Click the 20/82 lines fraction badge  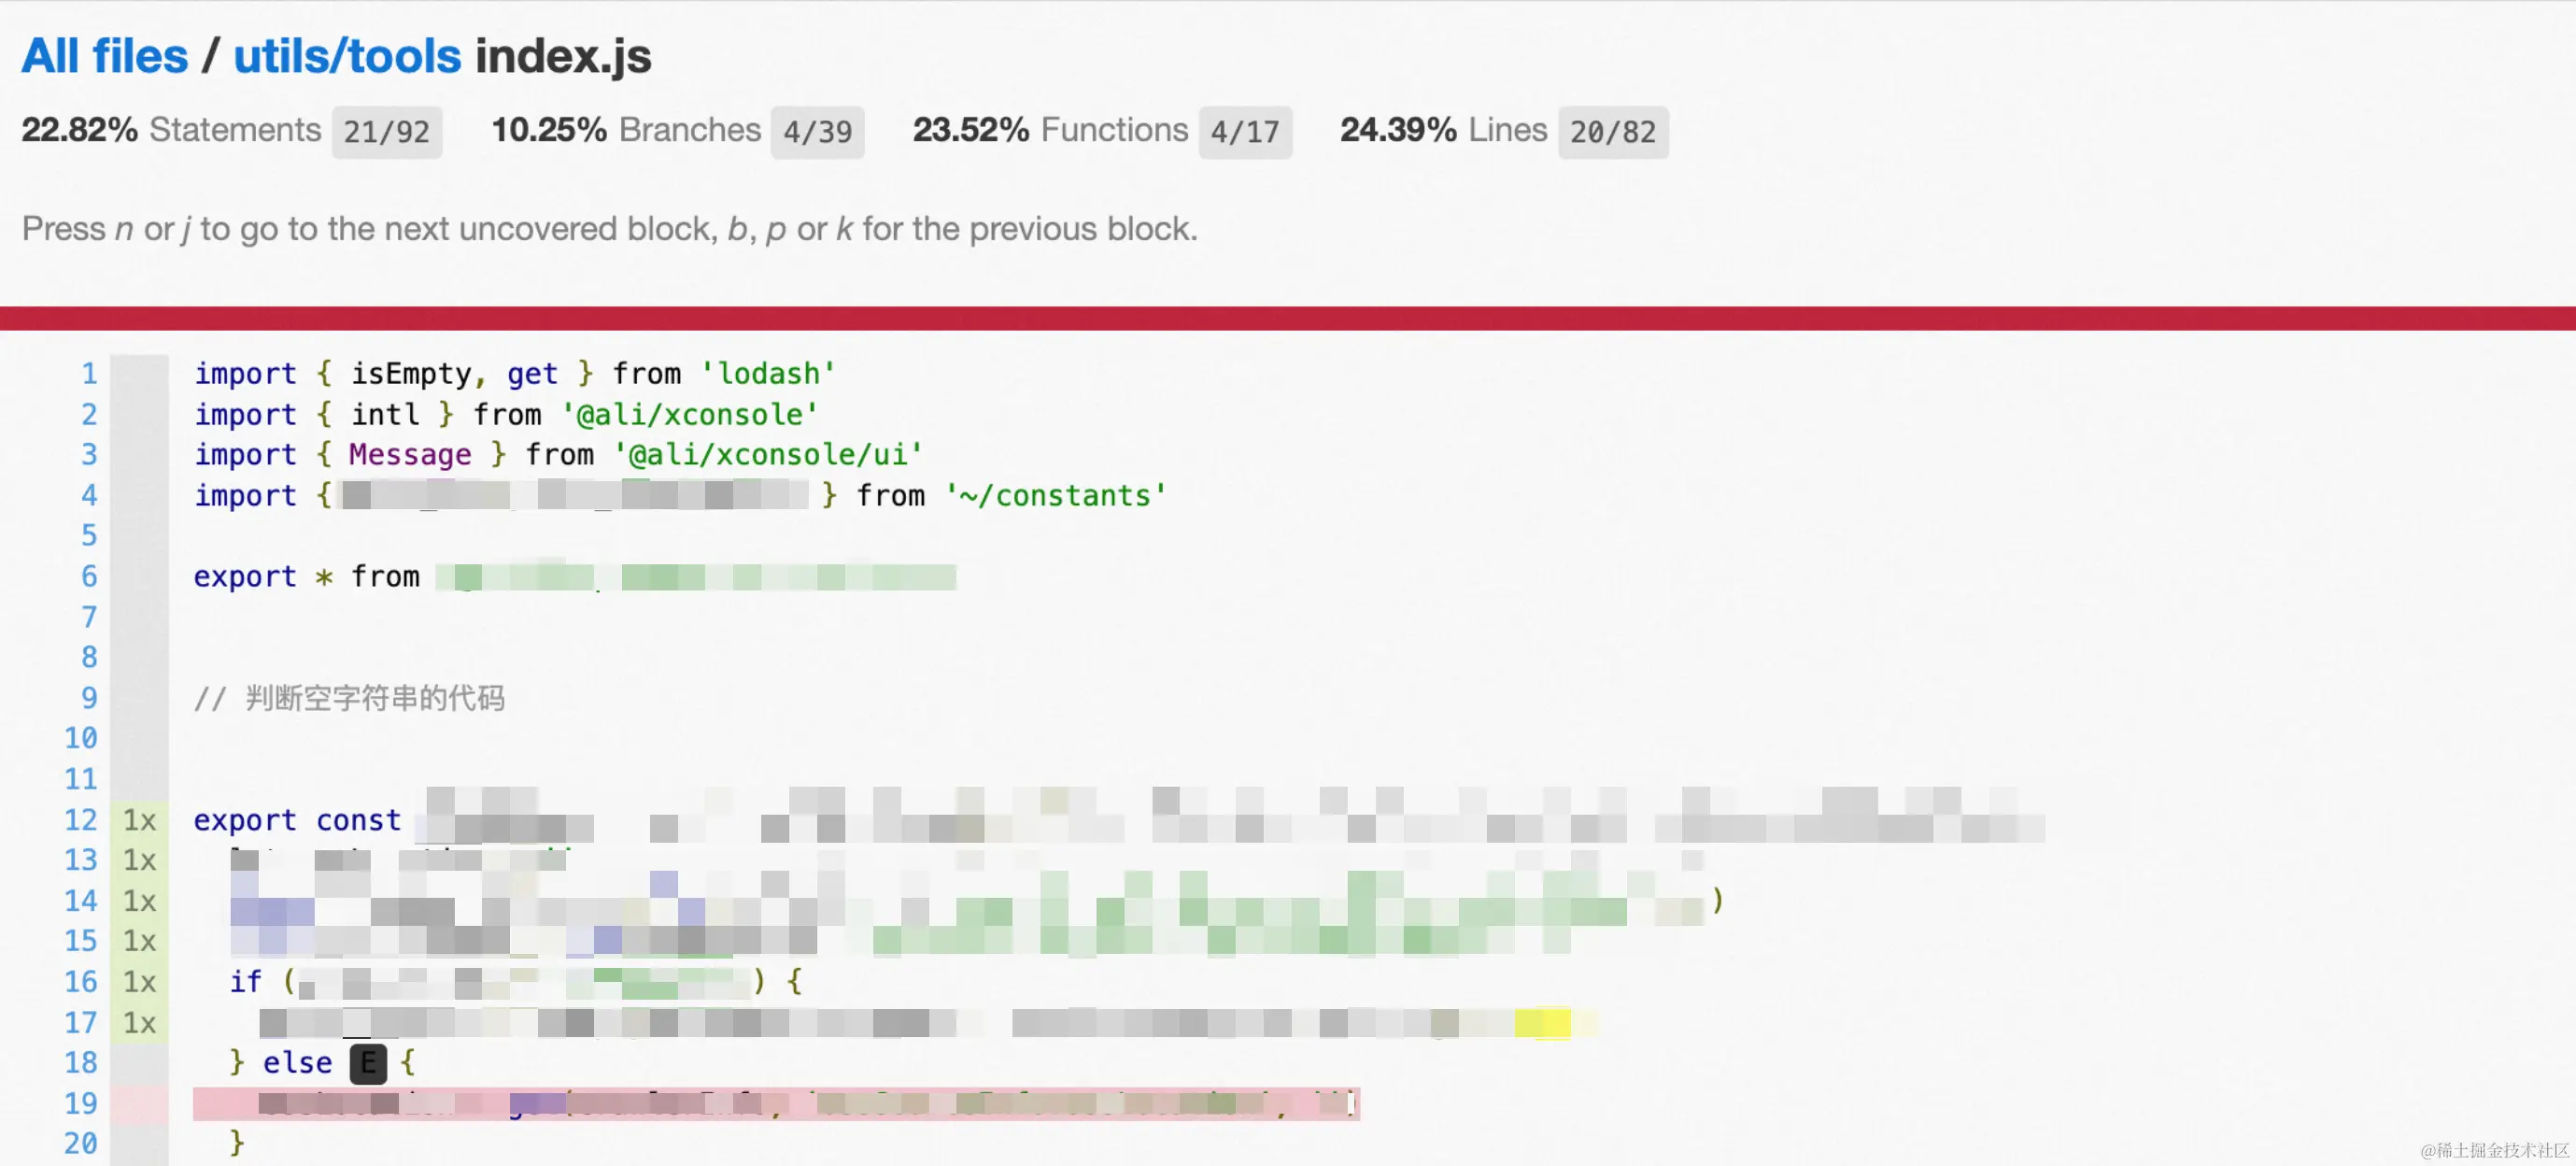[1612, 132]
